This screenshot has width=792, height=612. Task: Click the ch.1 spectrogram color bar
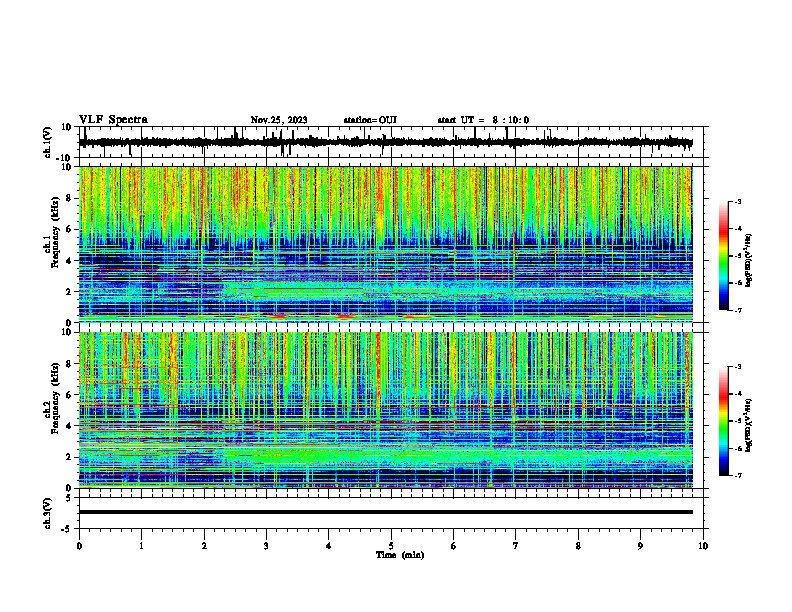[724, 256]
